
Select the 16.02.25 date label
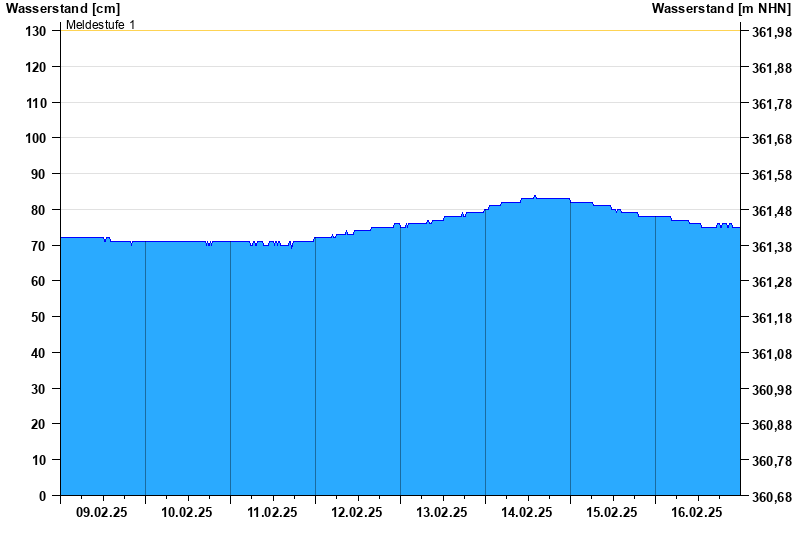click(697, 512)
